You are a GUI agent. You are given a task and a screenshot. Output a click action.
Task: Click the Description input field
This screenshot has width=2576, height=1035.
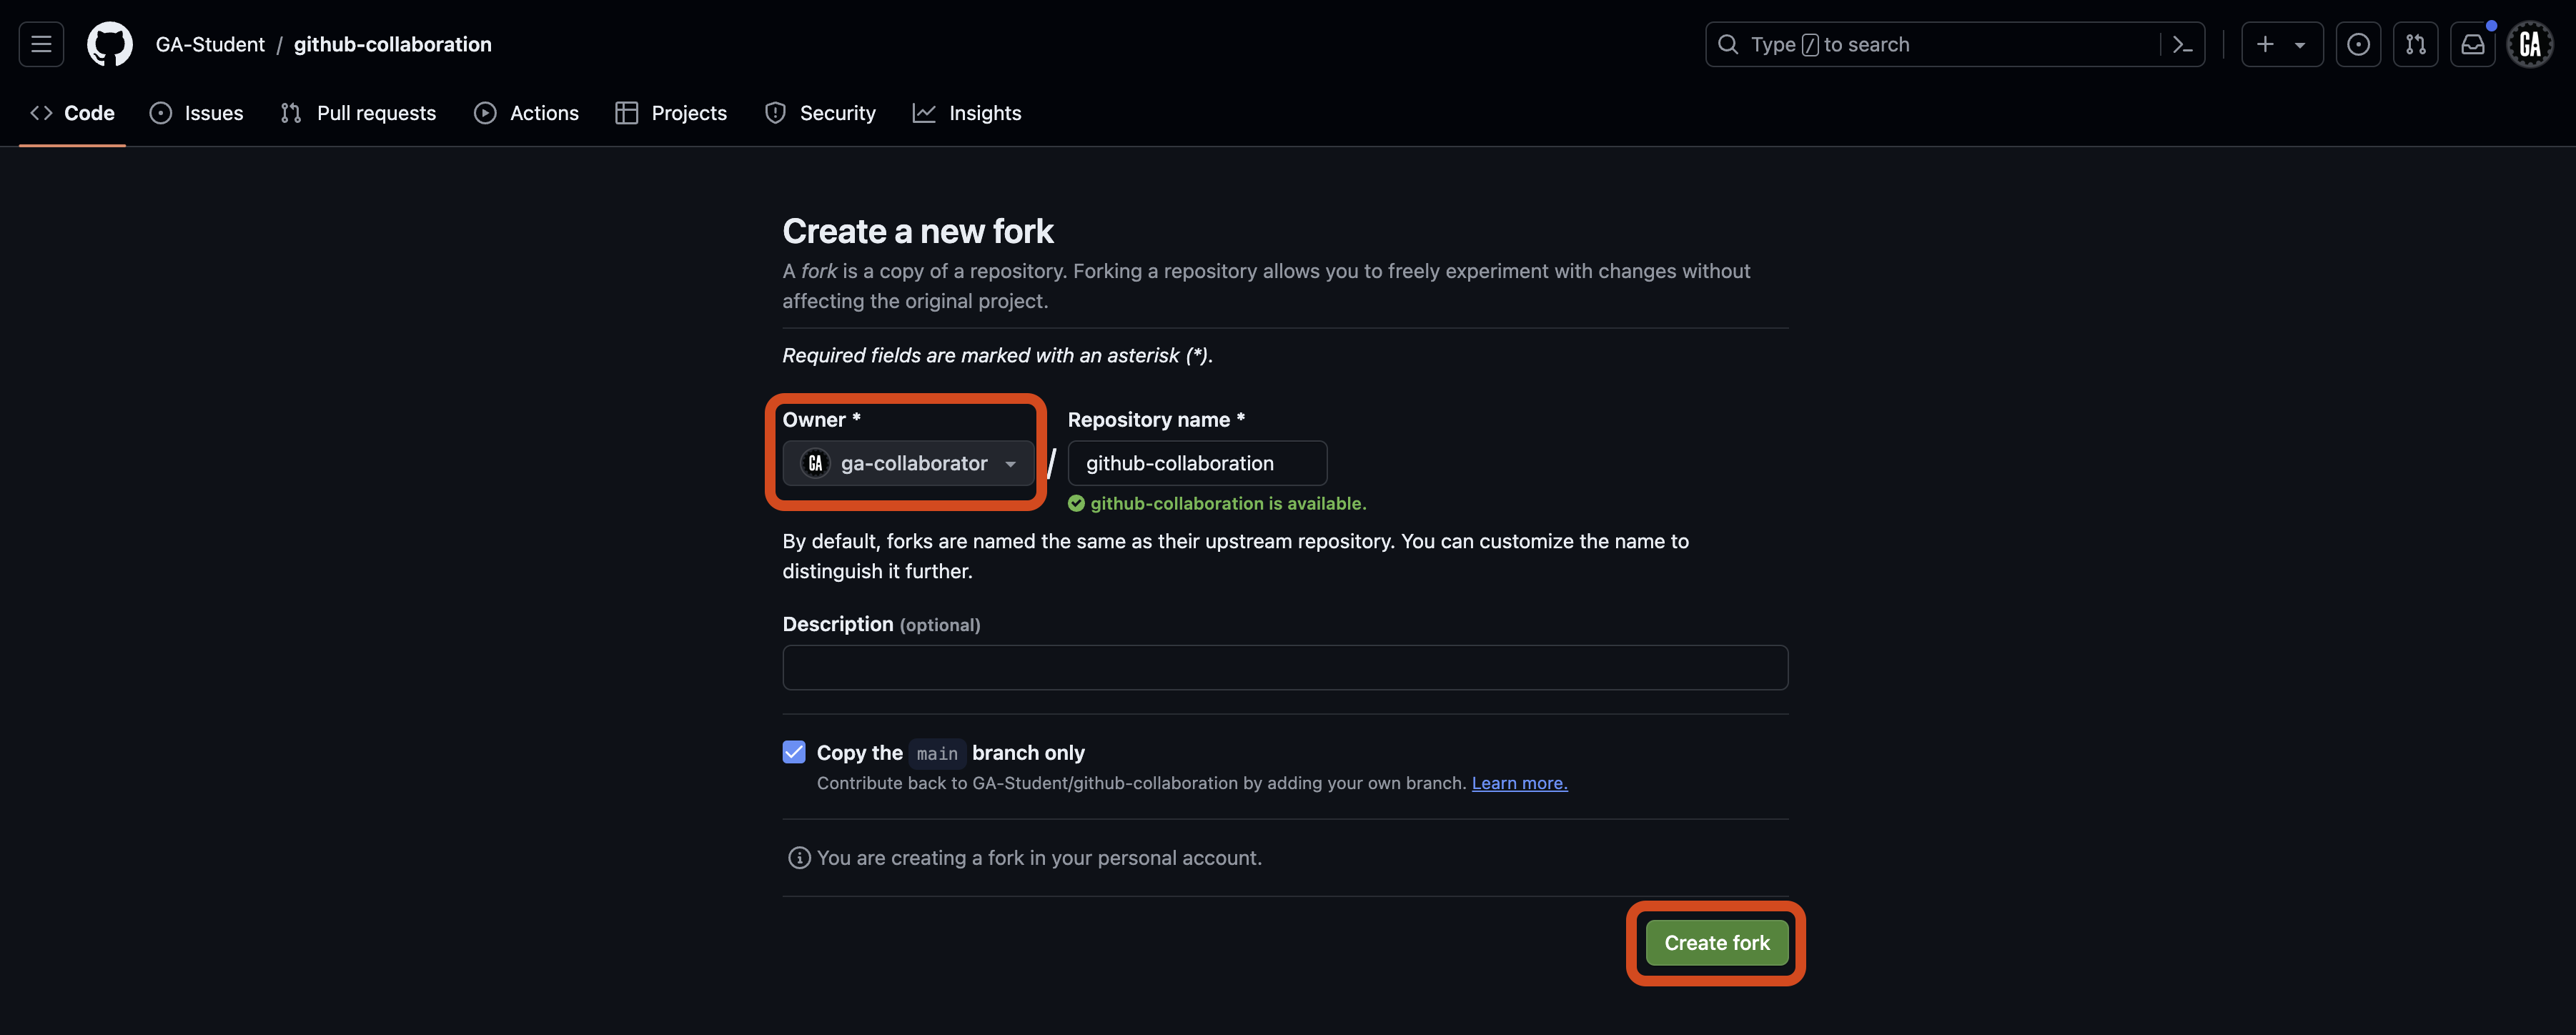tap(1284, 667)
